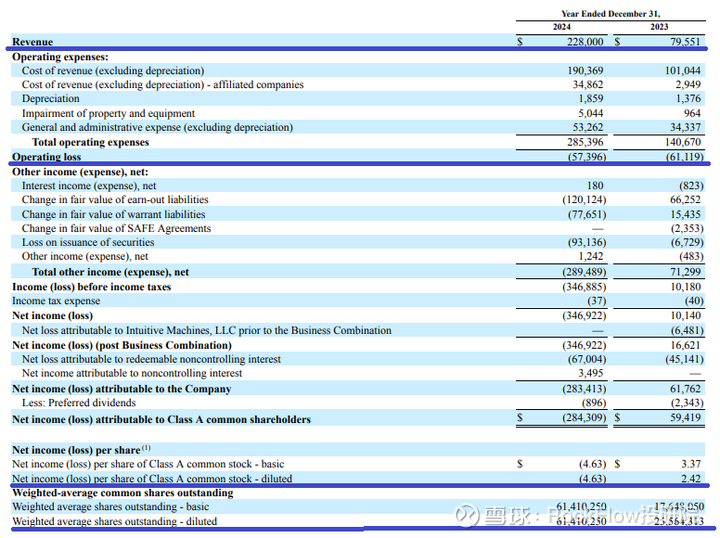Select the Year Ended December 31 heading

[610, 13]
